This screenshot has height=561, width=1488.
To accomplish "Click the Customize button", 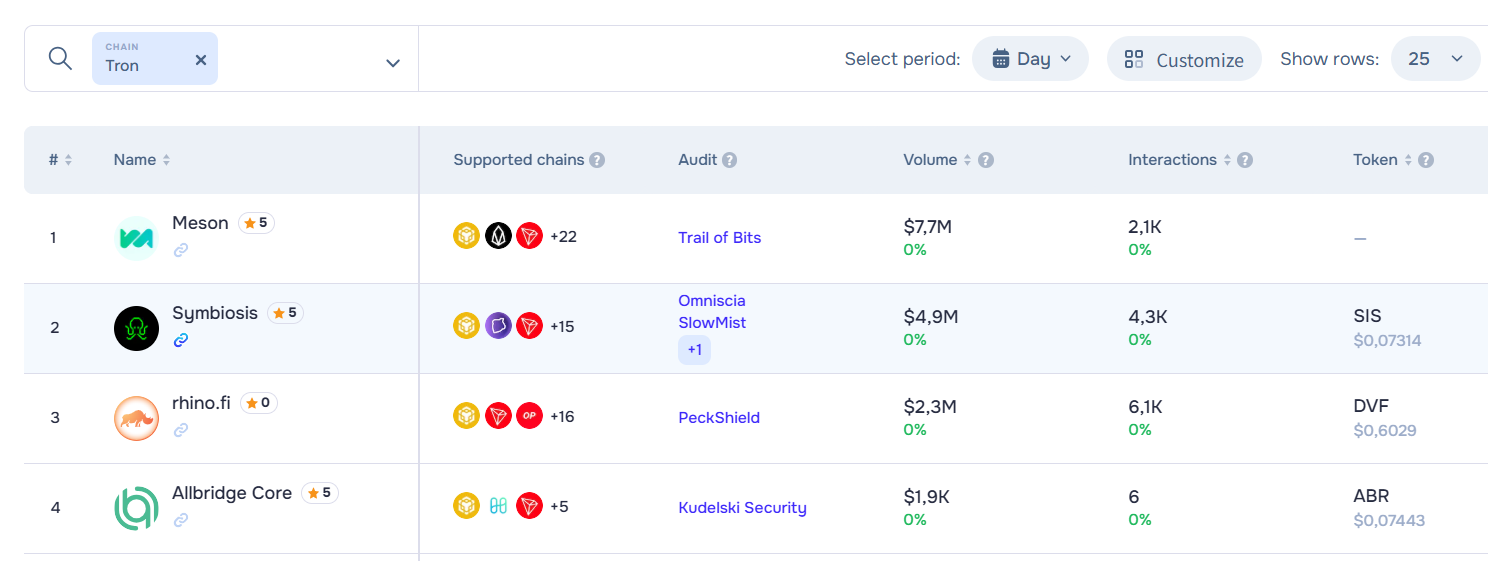I will click(x=1184, y=60).
